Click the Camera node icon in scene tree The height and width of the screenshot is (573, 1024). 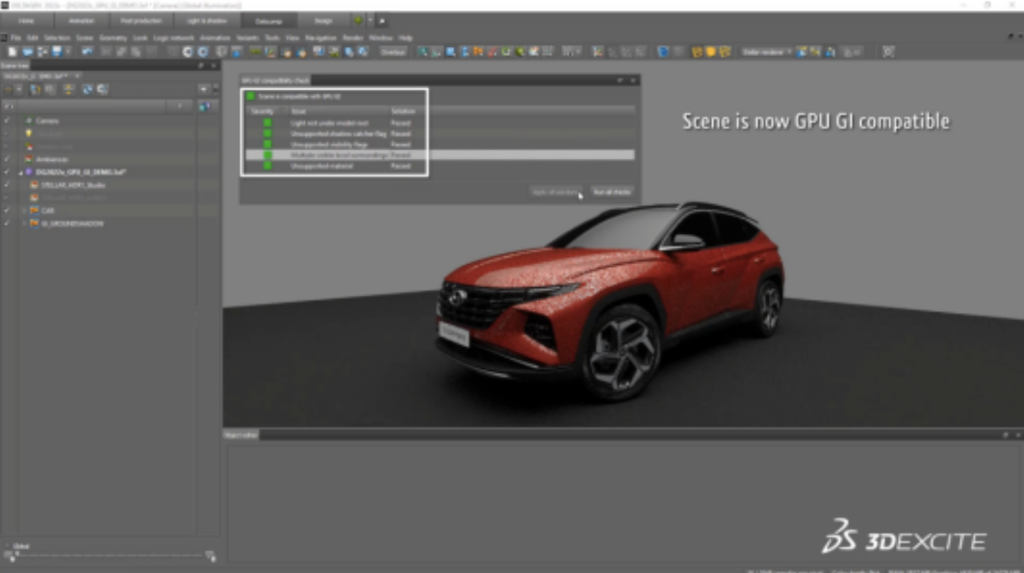coord(29,120)
